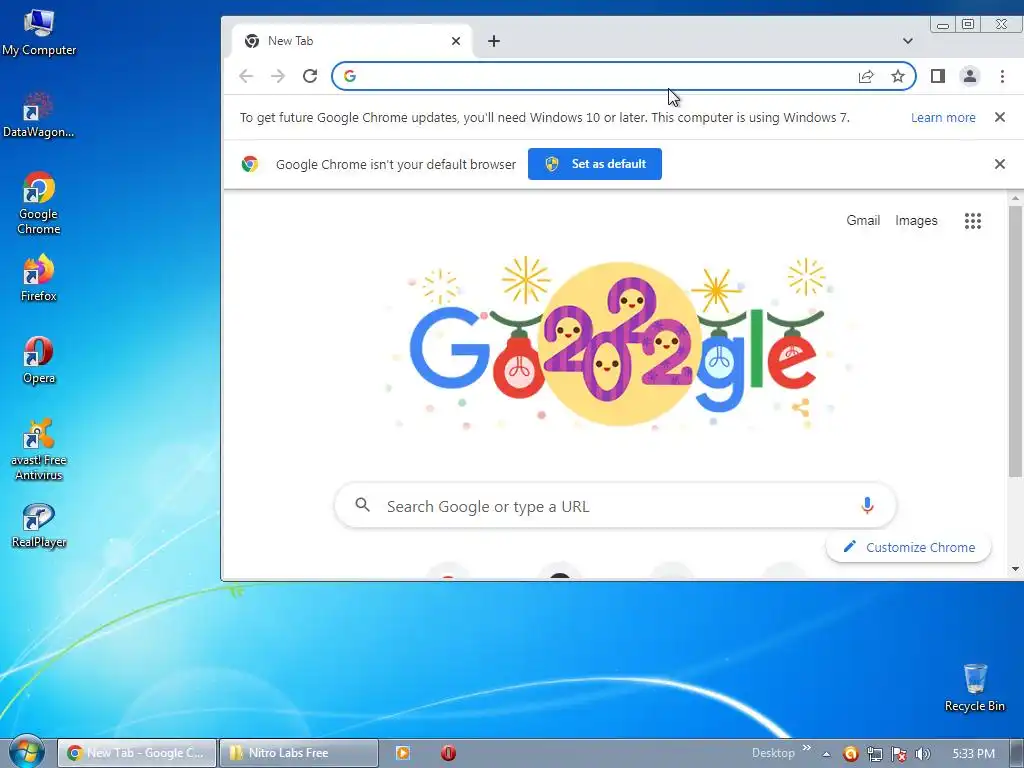Click the page vertical scrollbar thumb
The width and height of the screenshot is (1024, 768).
coord(1015,342)
